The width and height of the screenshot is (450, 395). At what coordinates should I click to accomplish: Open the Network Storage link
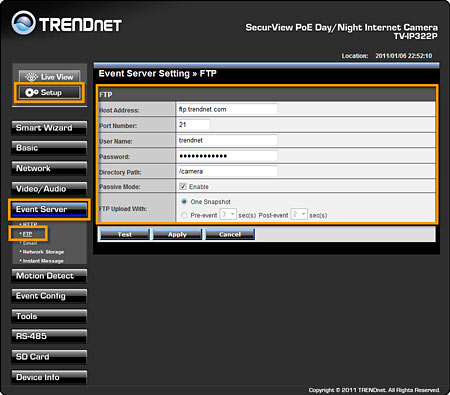(42, 252)
